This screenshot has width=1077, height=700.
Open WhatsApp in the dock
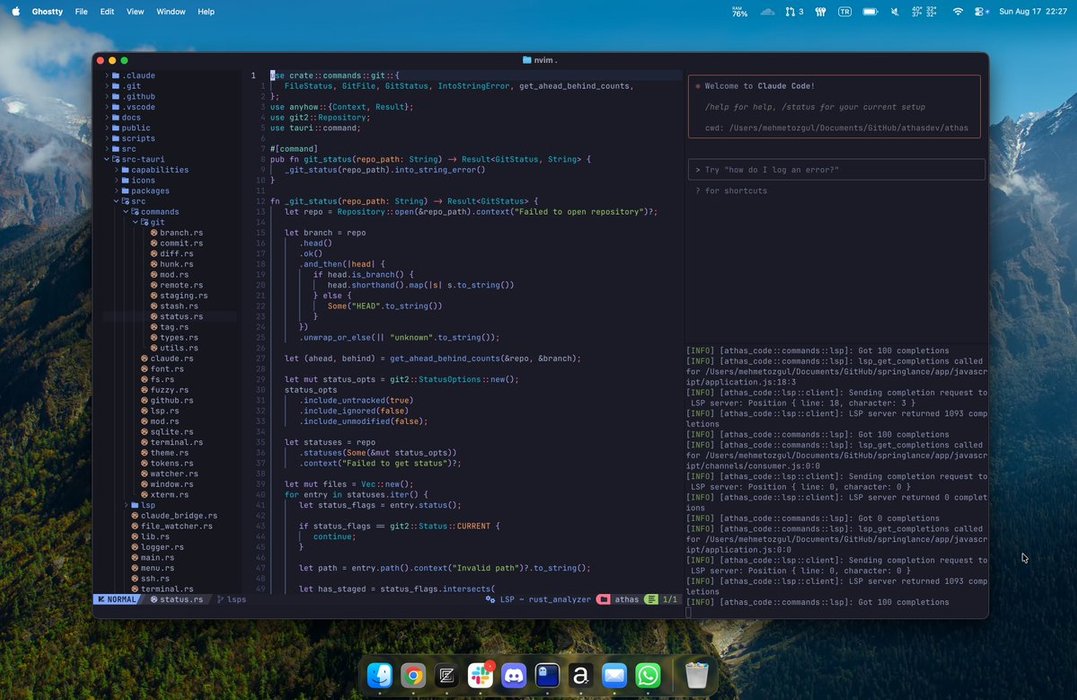pyautogui.click(x=648, y=676)
